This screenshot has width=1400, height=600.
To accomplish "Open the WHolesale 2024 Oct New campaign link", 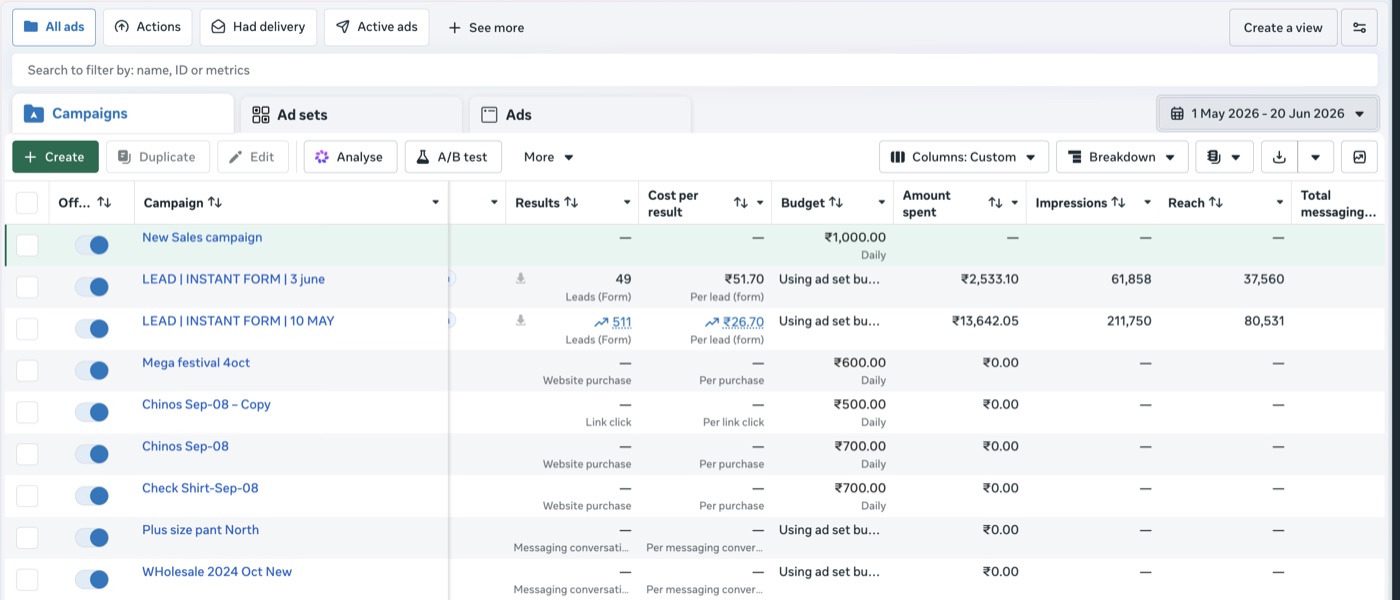I will [x=217, y=572].
